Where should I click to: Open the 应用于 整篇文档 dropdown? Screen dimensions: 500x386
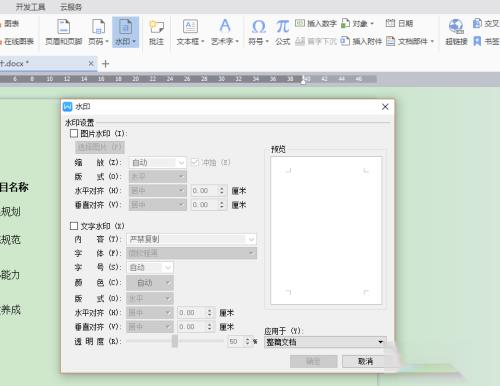tap(325, 342)
